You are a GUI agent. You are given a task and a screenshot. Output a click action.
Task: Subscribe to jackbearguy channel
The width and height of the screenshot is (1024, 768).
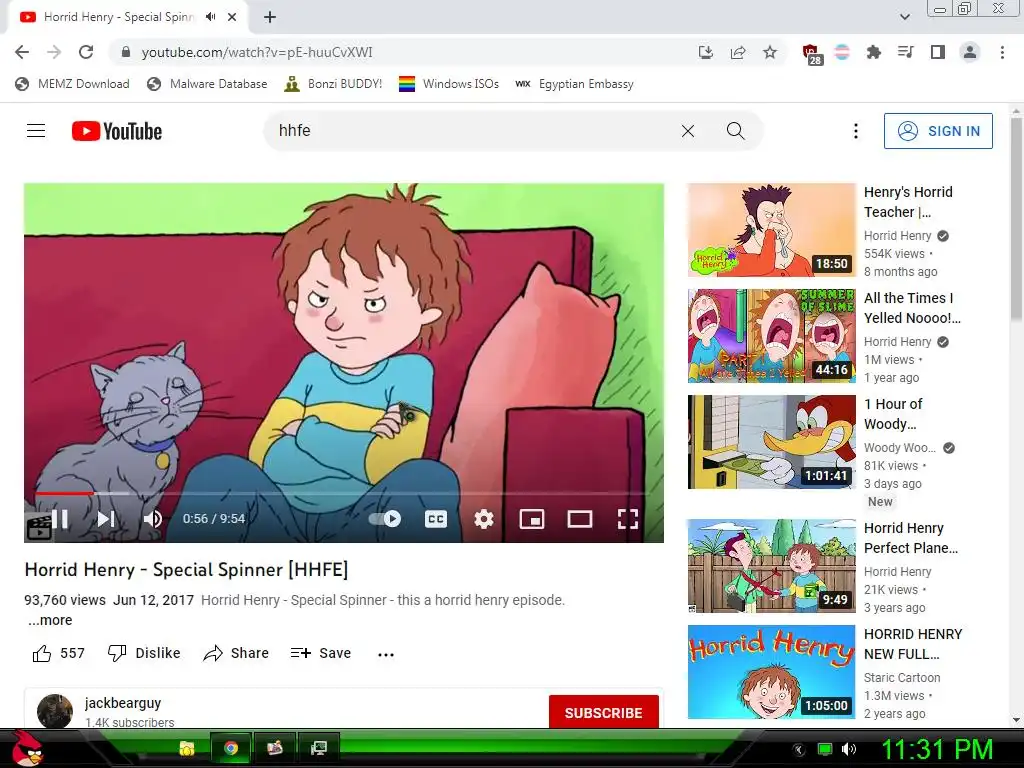(603, 712)
